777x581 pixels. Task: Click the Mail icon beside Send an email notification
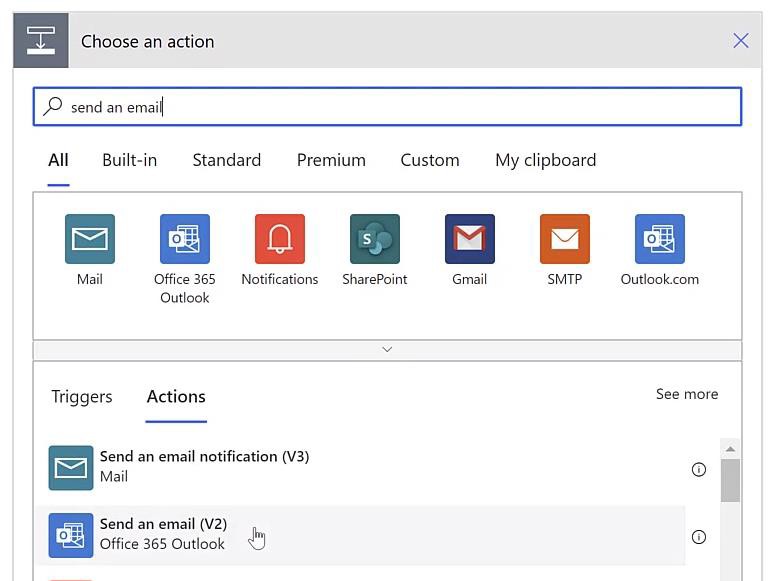(x=71, y=468)
